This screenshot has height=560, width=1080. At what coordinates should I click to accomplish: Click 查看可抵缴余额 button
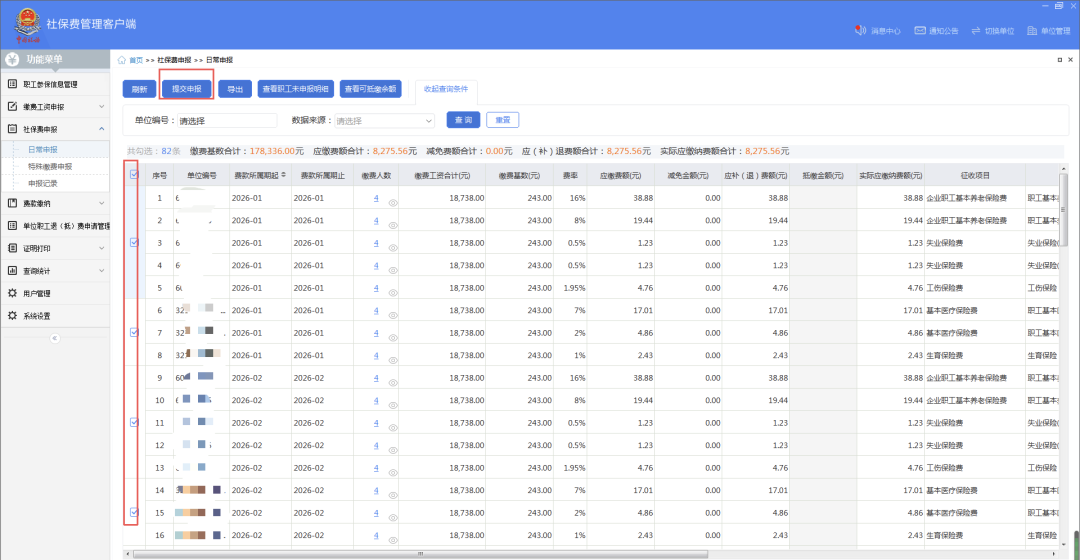[371, 89]
